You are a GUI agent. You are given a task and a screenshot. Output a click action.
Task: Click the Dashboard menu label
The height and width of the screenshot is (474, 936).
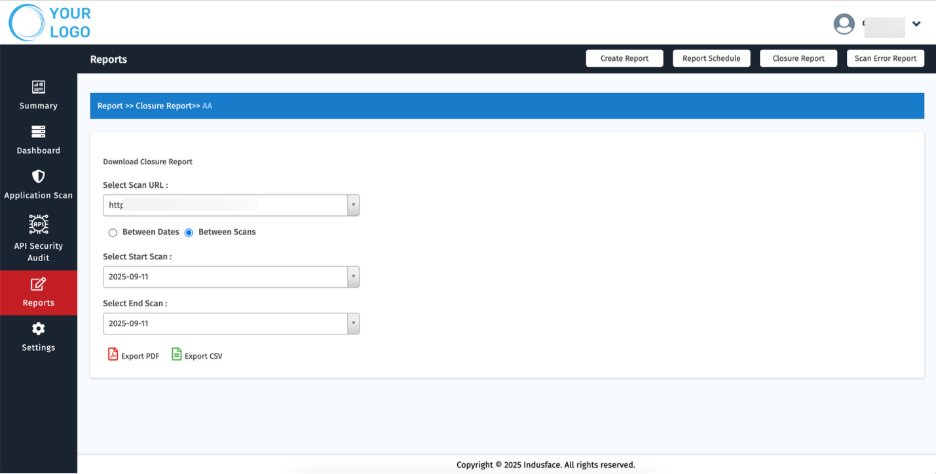[38, 150]
